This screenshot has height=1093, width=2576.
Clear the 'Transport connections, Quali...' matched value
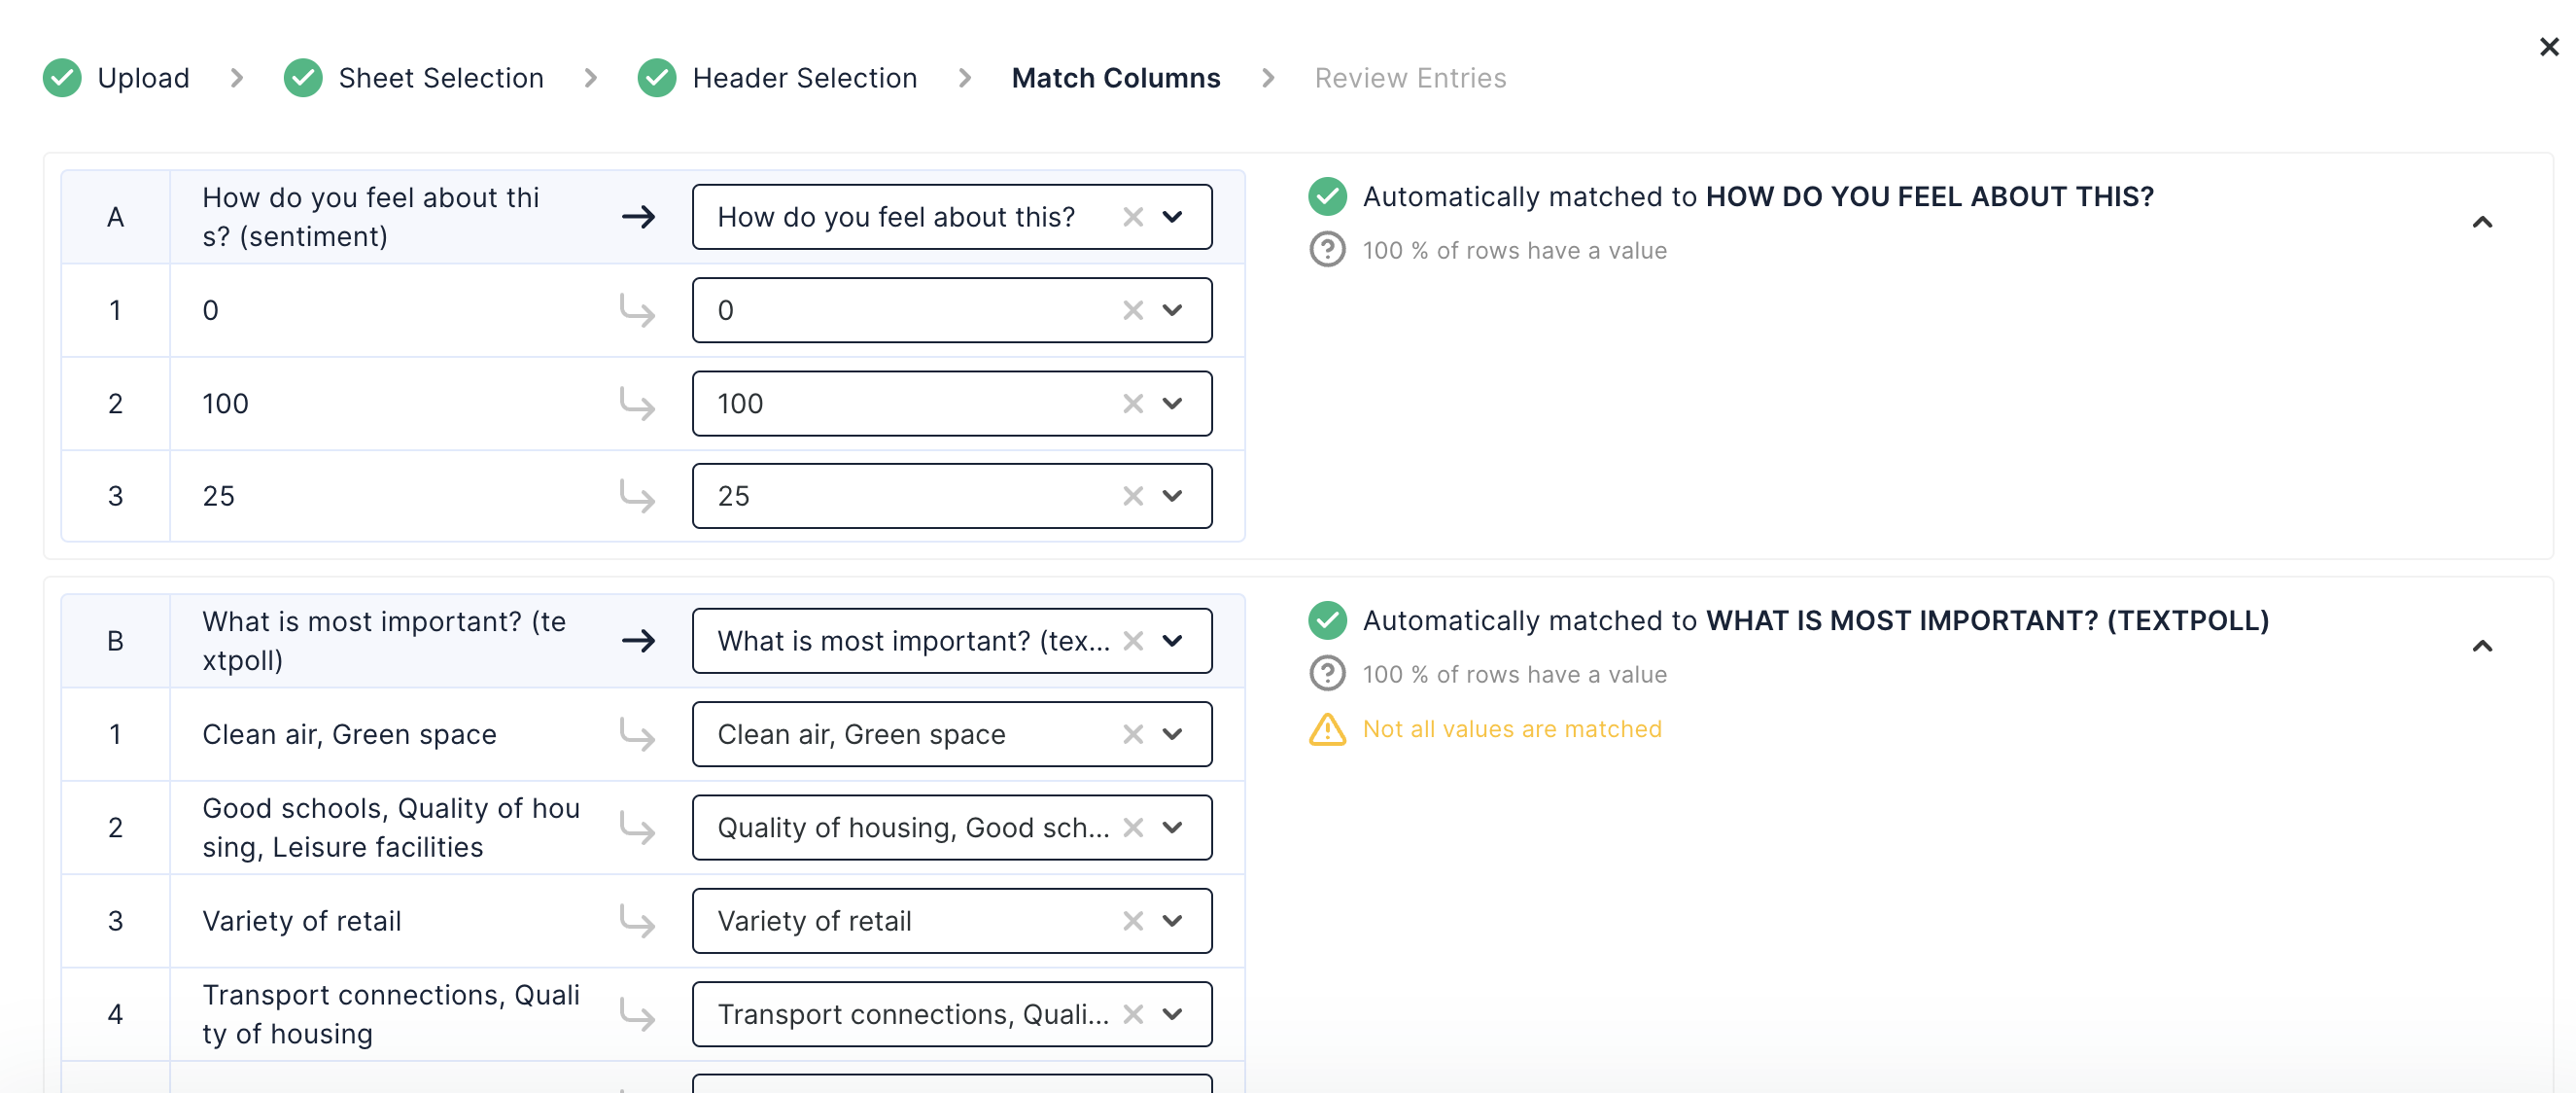tap(1132, 1014)
